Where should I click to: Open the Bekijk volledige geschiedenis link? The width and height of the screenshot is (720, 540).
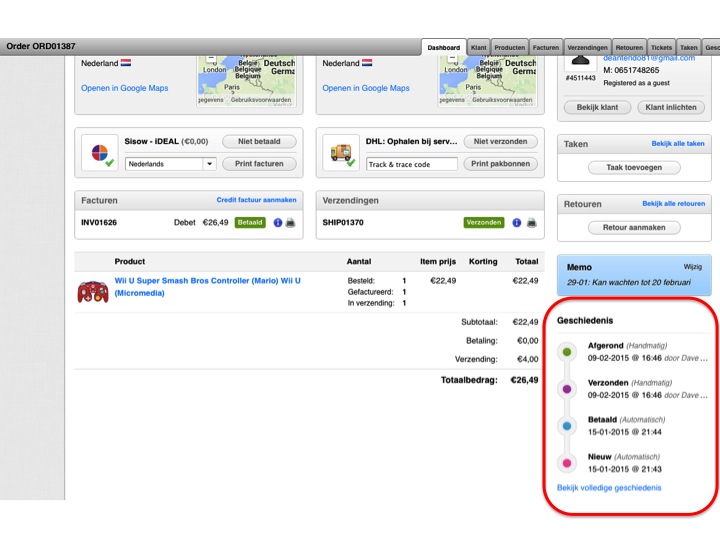609,488
